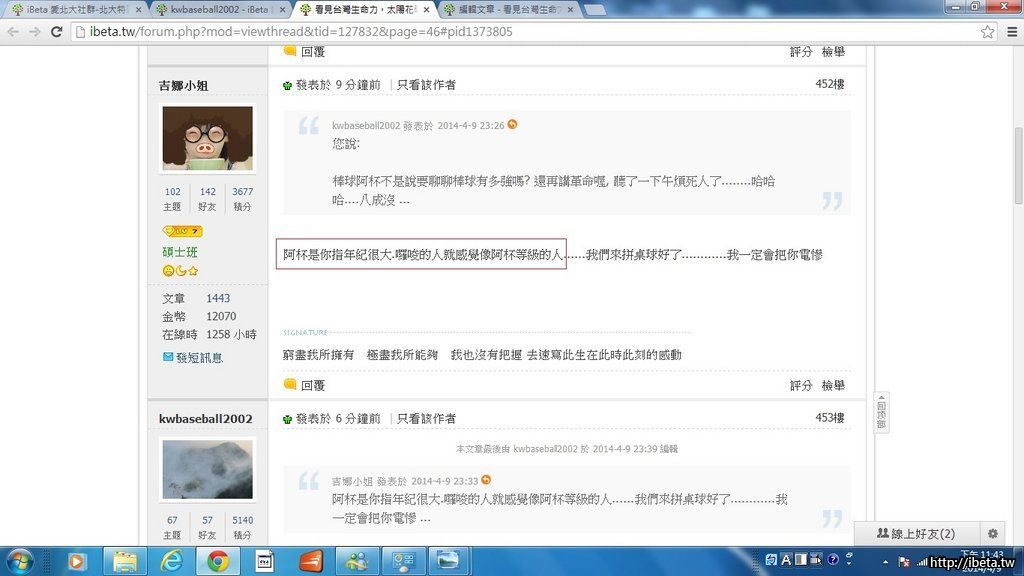Bookmark this page with the star icon
Viewport: 1024px width, 576px height.
pyautogui.click(x=987, y=31)
